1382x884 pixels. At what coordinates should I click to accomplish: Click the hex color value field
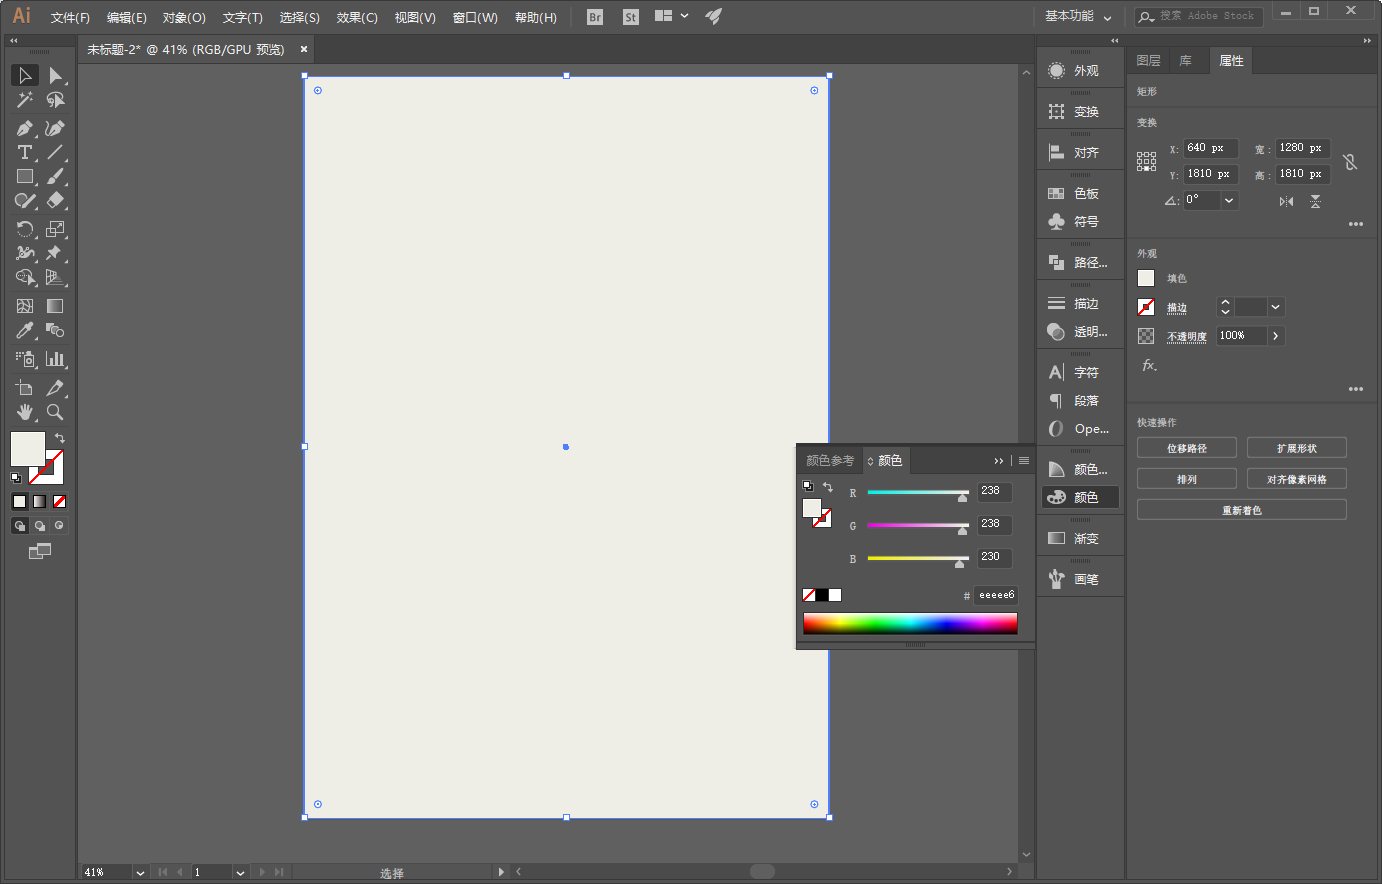(x=996, y=595)
